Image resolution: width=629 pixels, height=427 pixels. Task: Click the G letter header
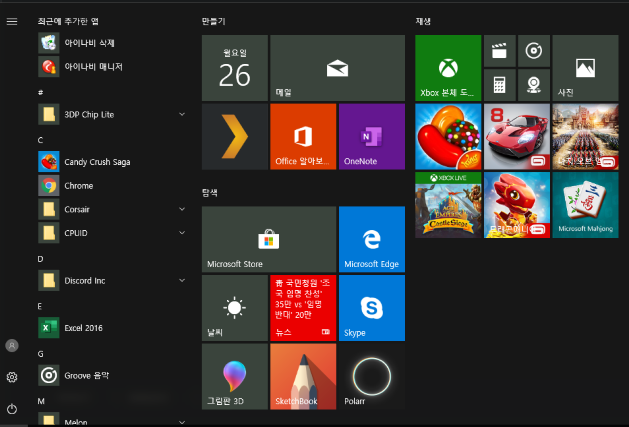coord(40,354)
